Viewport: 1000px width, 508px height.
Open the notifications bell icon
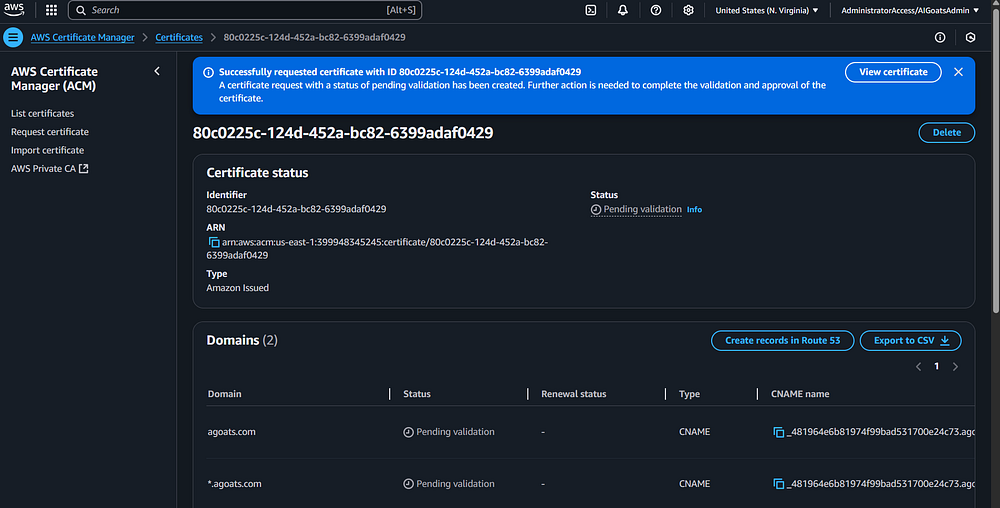(623, 10)
